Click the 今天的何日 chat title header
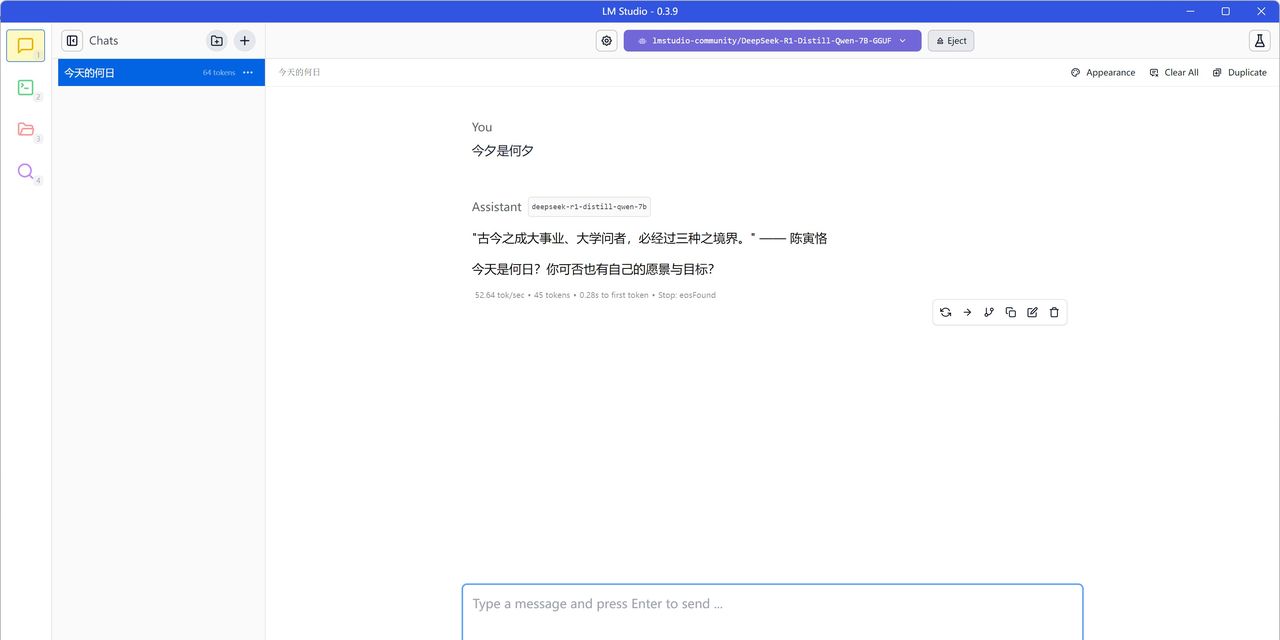Viewport: 1280px width, 640px height. (x=299, y=72)
